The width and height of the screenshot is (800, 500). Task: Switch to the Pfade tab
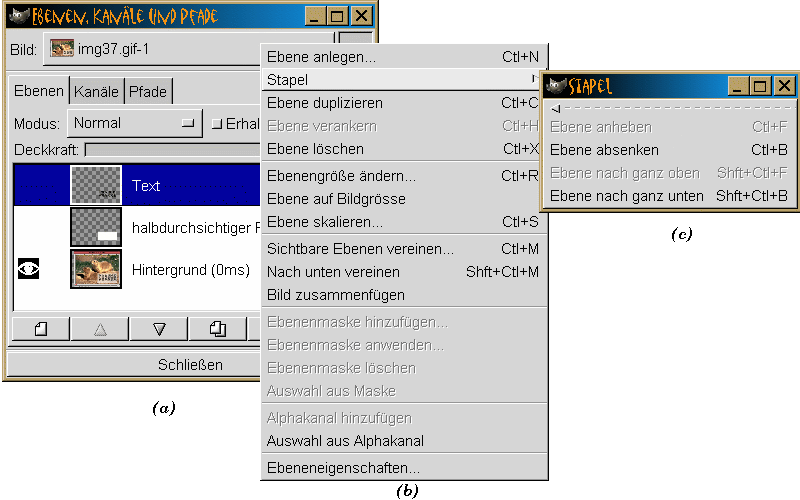(x=148, y=91)
